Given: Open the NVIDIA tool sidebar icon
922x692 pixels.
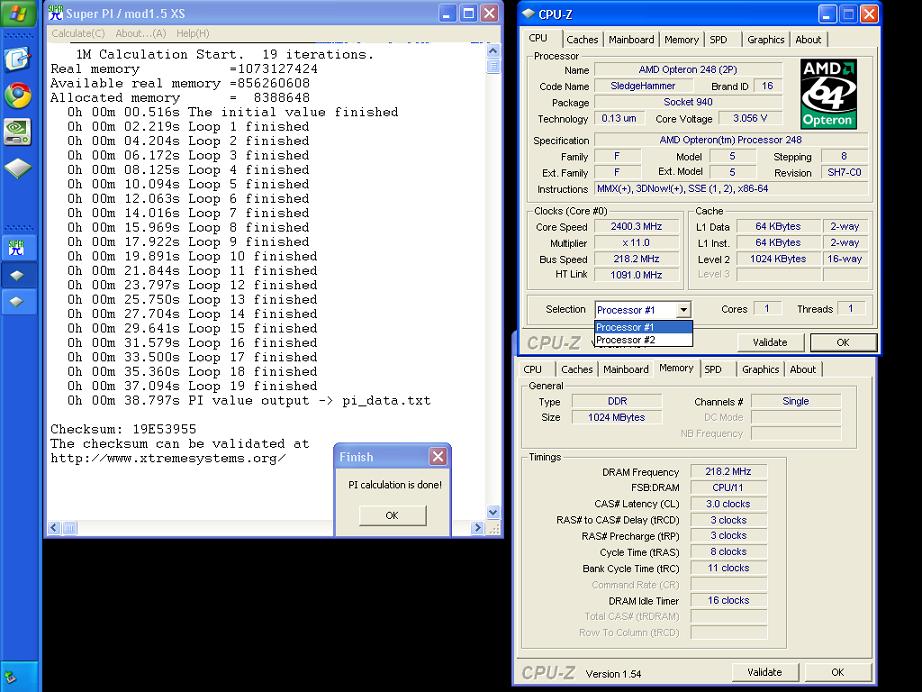Looking at the screenshot, I should tap(18, 132).
